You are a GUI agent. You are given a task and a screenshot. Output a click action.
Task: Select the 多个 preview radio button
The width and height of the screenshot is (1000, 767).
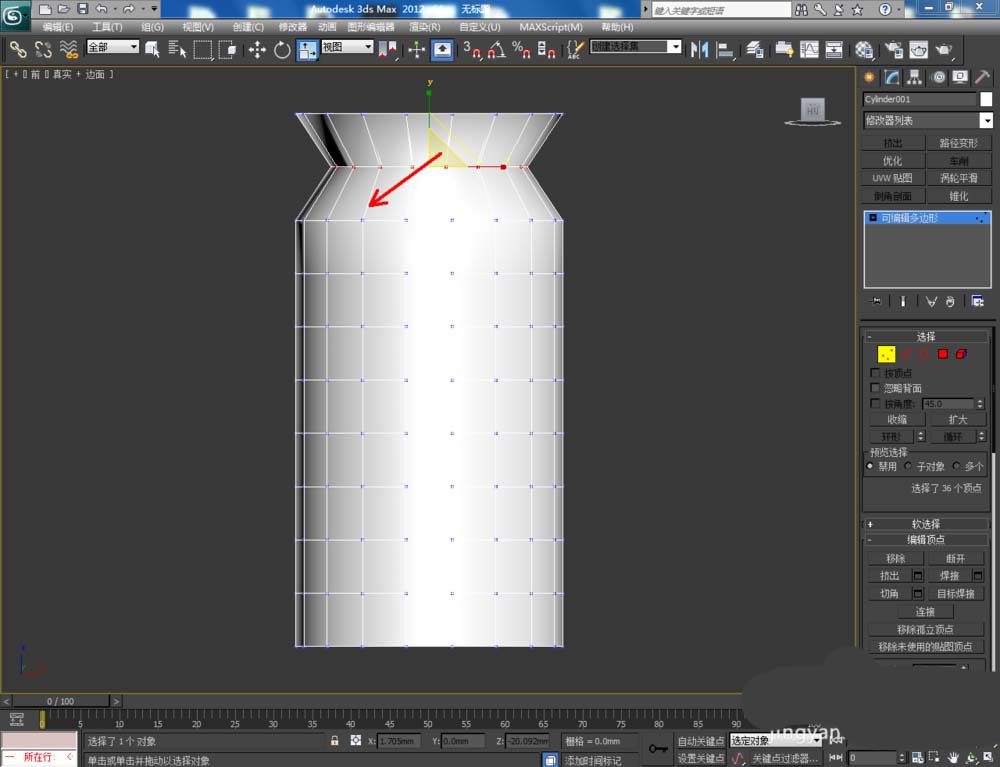(x=956, y=466)
